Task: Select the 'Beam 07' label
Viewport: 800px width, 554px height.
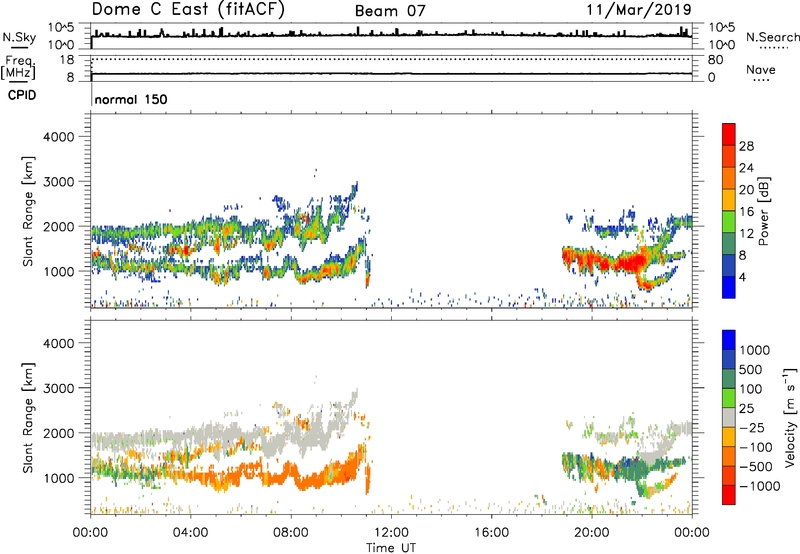Action: pos(390,11)
